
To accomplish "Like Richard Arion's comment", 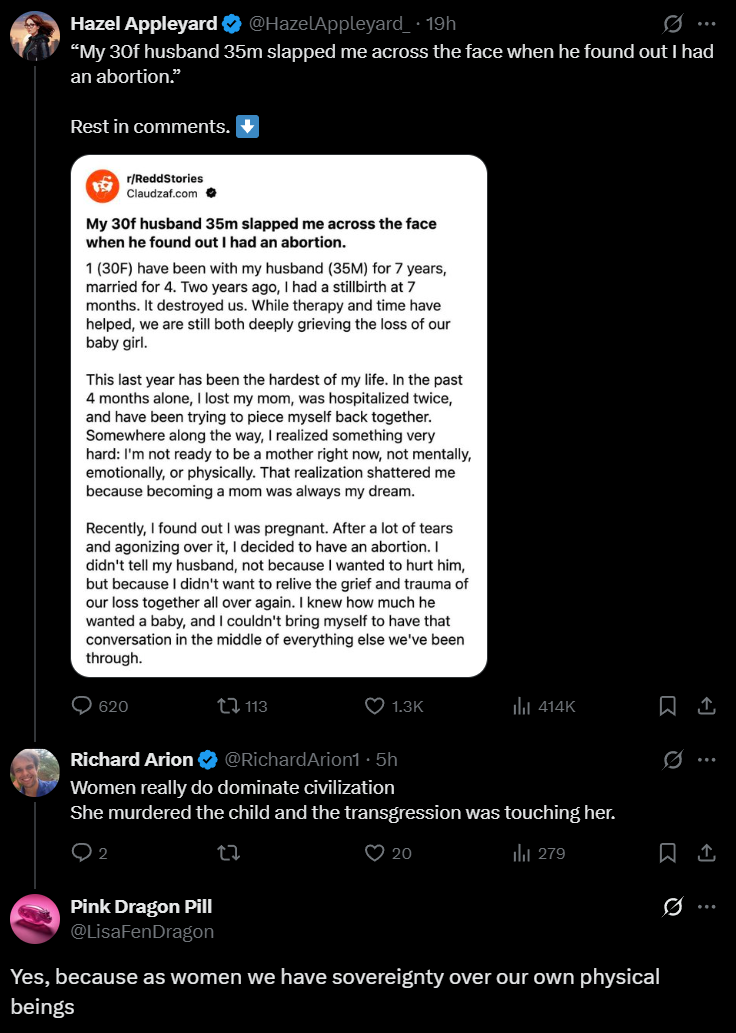I will coord(375,853).
